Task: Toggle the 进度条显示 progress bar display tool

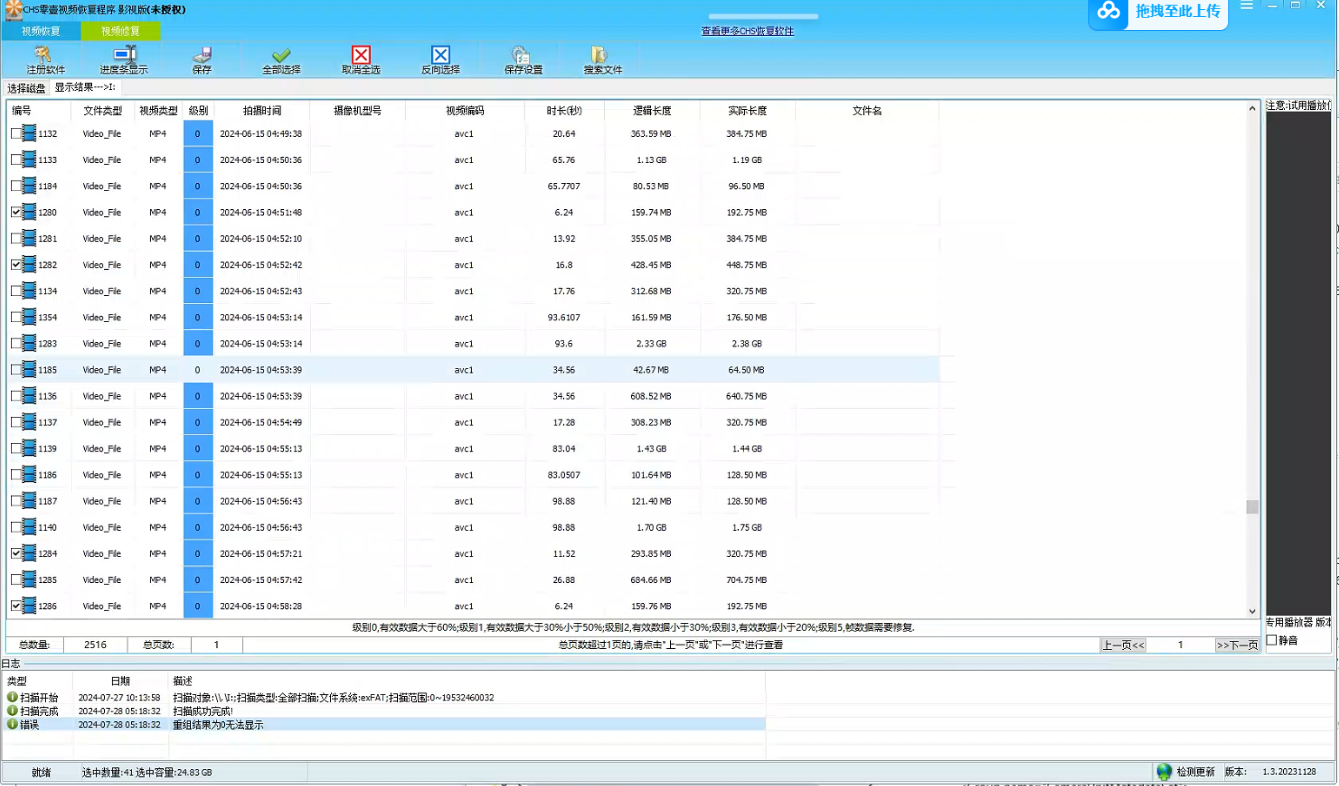Action: (x=124, y=55)
